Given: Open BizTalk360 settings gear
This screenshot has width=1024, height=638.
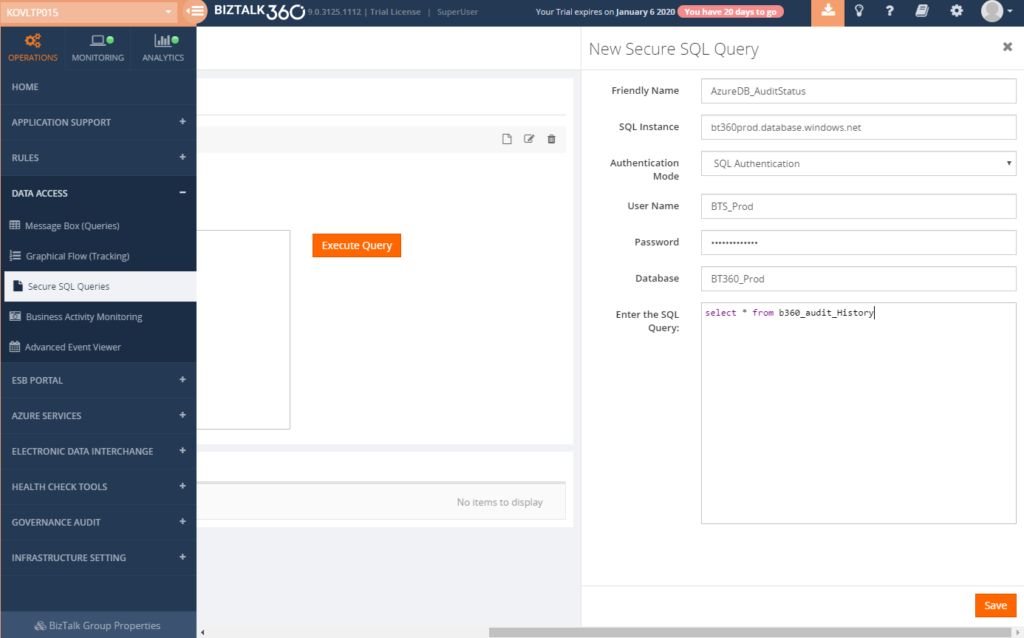Looking at the screenshot, I should (x=955, y=12).
